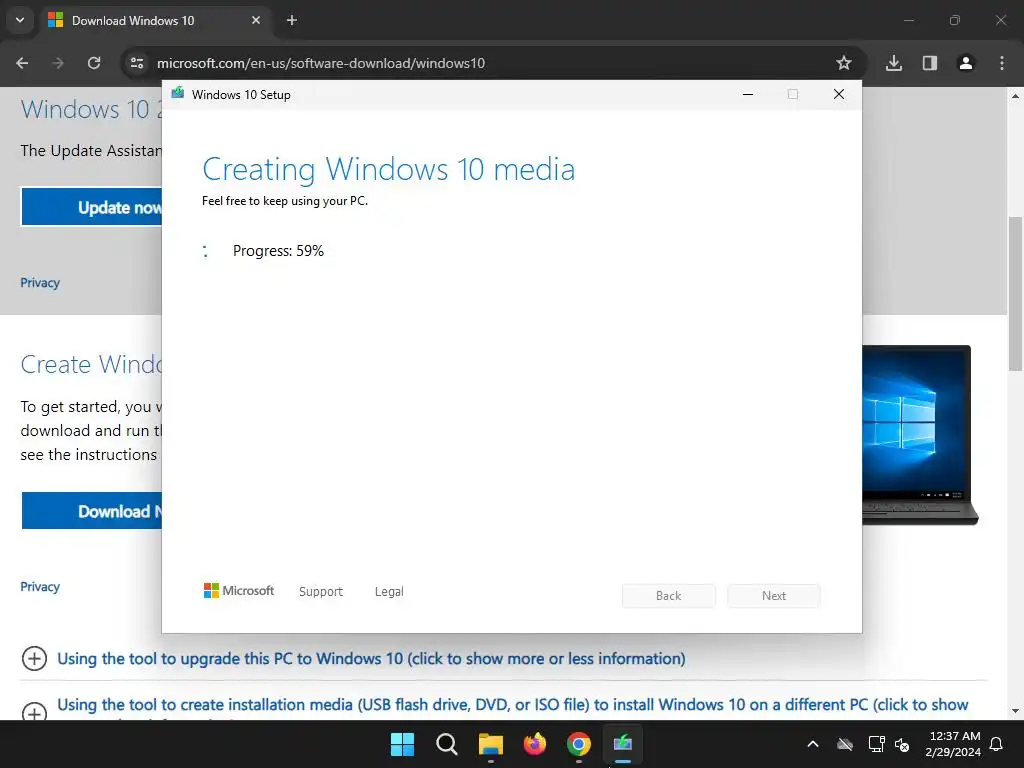Screen dimensions: 1024x768
Task: Click the address bar URL
Action: click(x=321, y=63)
